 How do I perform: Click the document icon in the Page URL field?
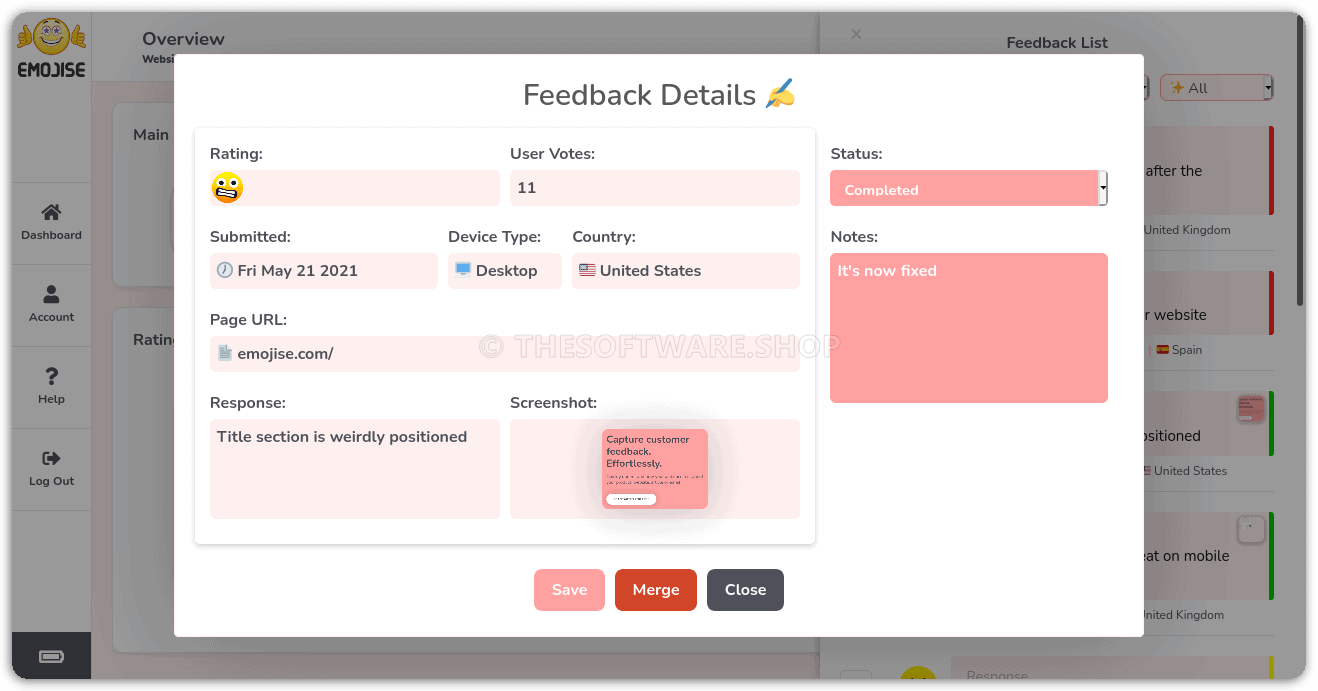225,353
